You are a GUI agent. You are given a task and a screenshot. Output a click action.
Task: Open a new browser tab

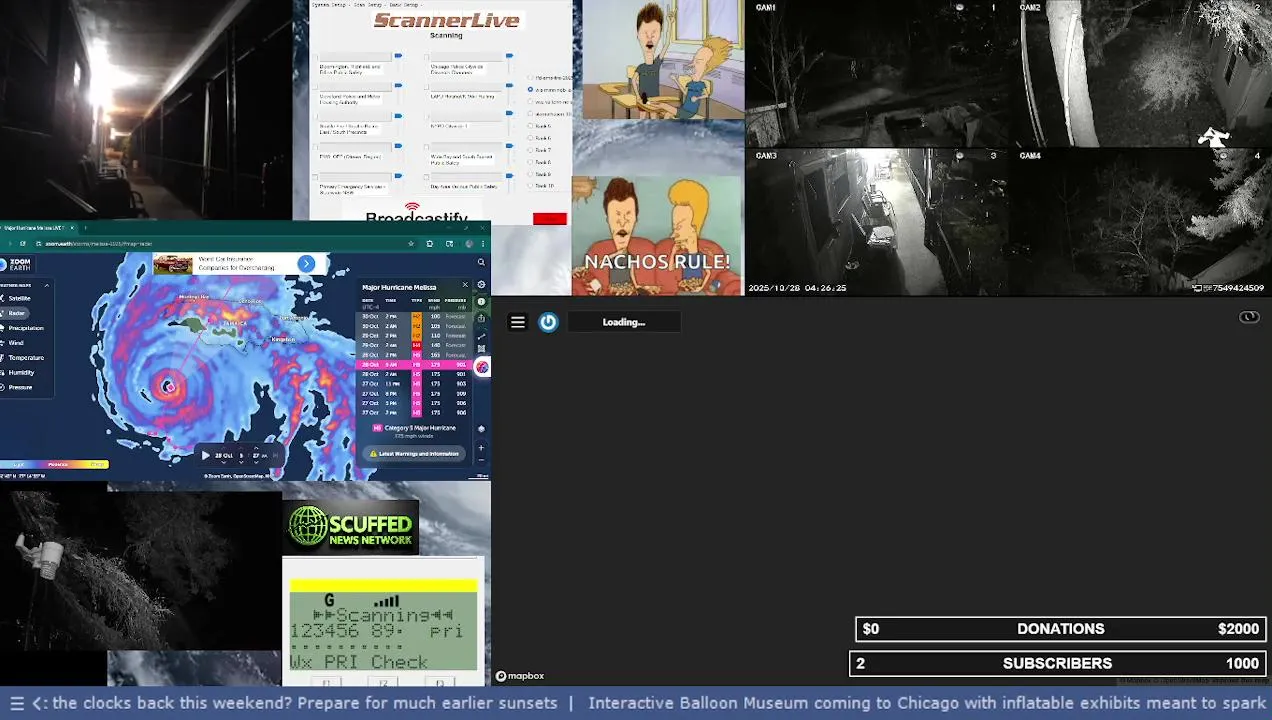85,228
